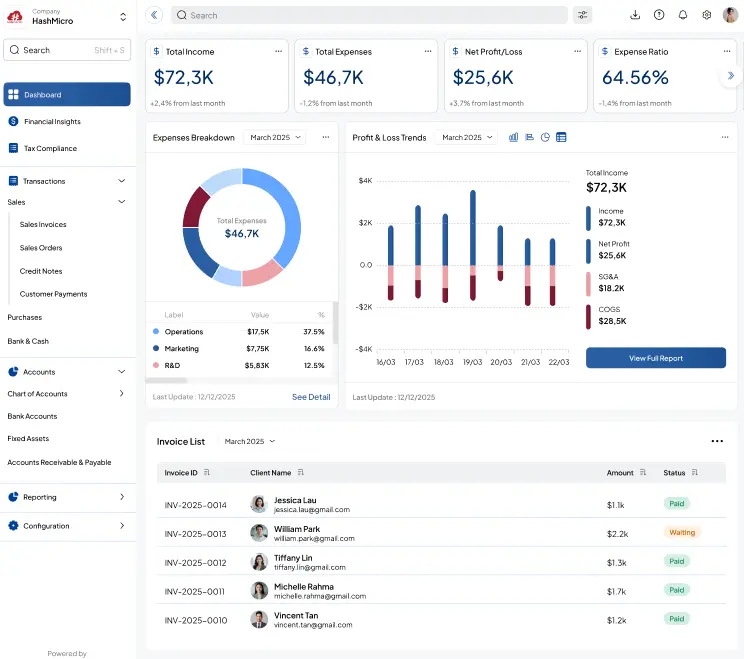Screen dimensions: 744x659
Task: Click the View Full Report button
Action: 655,358
